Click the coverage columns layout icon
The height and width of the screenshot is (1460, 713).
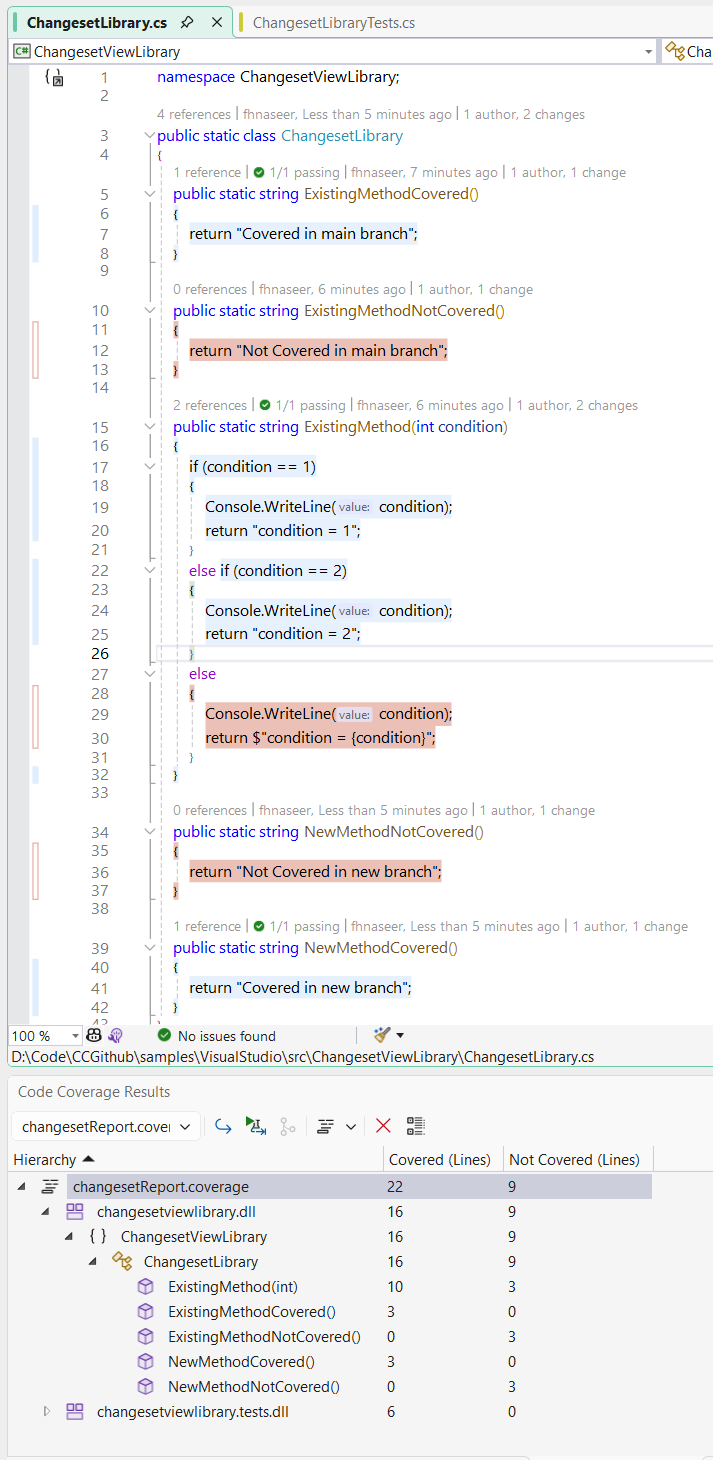click(325, 1126)
